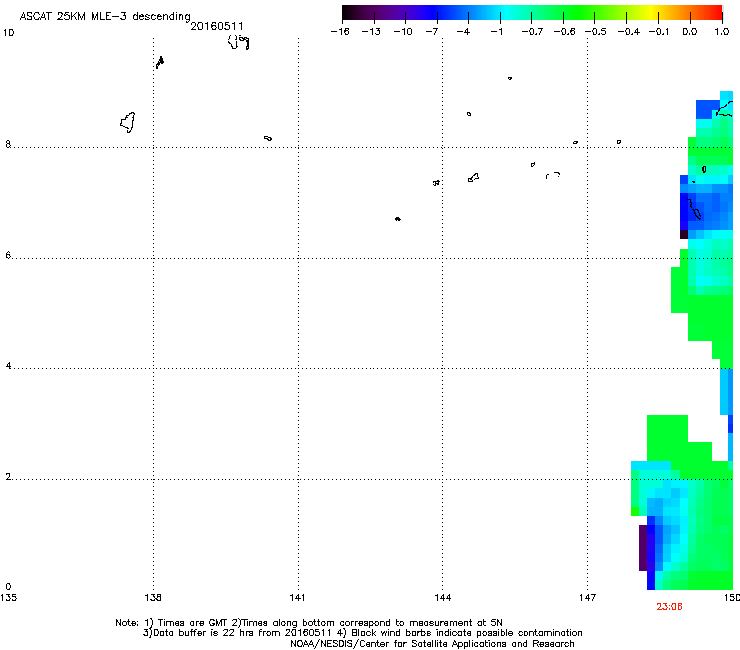The width and height of the screenshot is (740, 650).
Task: Click the colorbar label -1
Action: click(496, 32)
